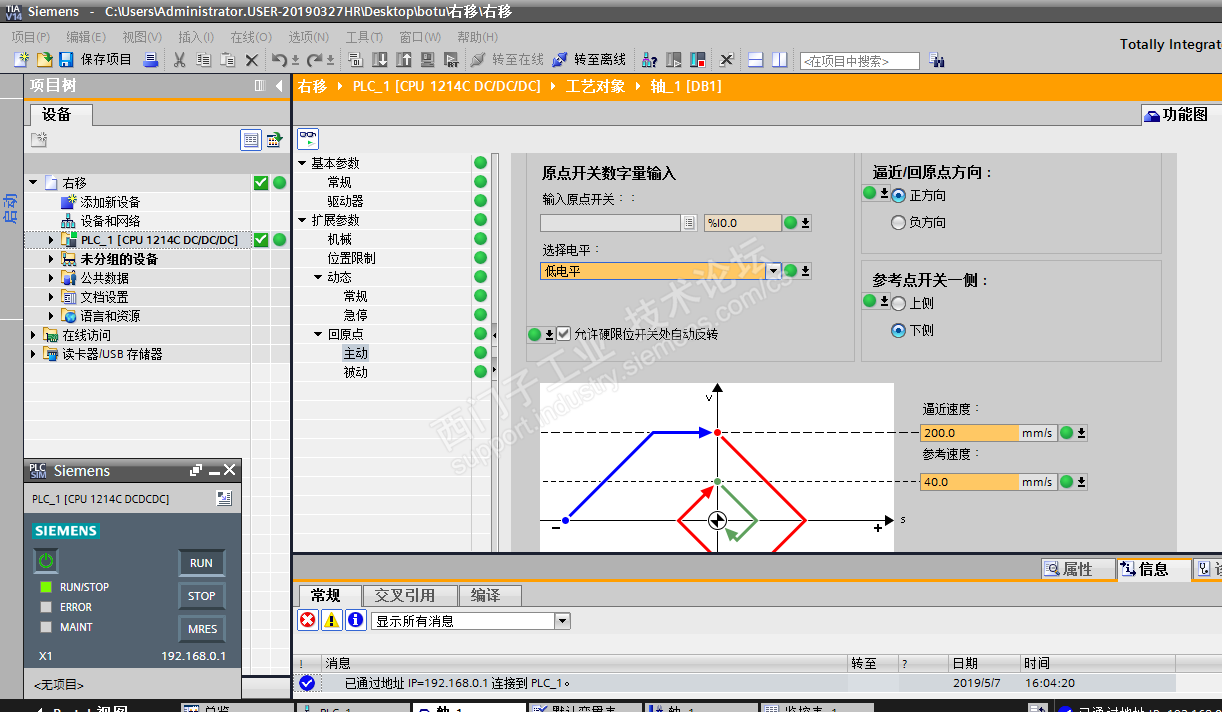Click the 参考速度 40.0 input field
This screenshot has width=1222, height=712.
coord(970,481)
